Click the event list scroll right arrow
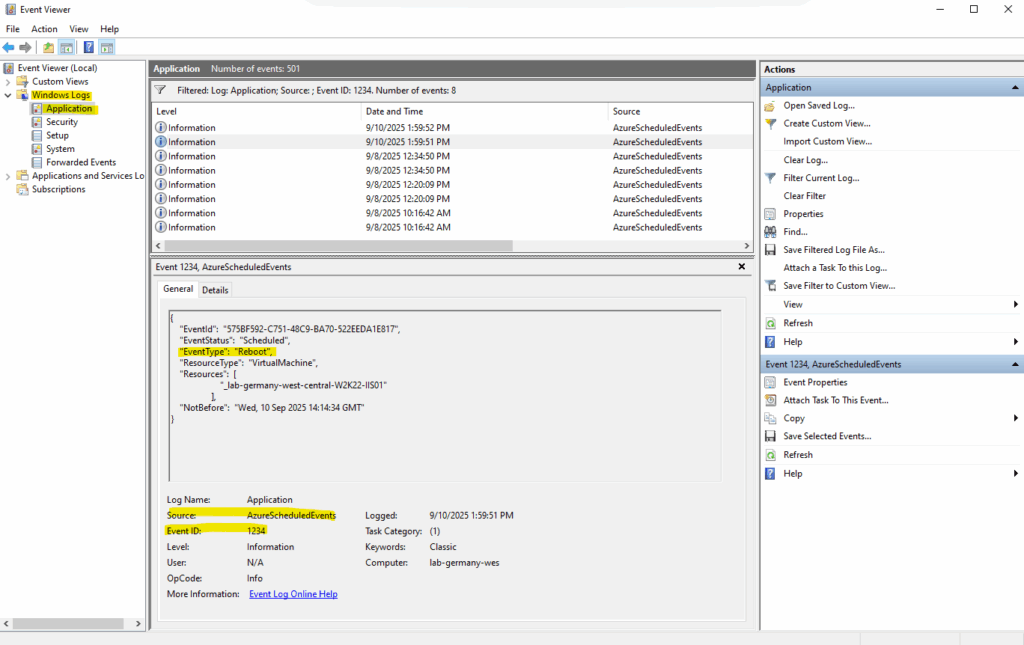This screenshot has width=1024, height=645. 747,246
